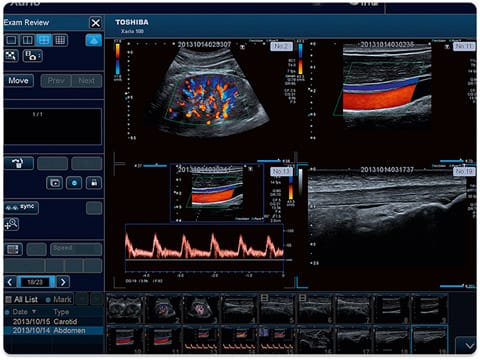480x360 pixels.
Task: Click the Next button
Action: coord(86,81)
